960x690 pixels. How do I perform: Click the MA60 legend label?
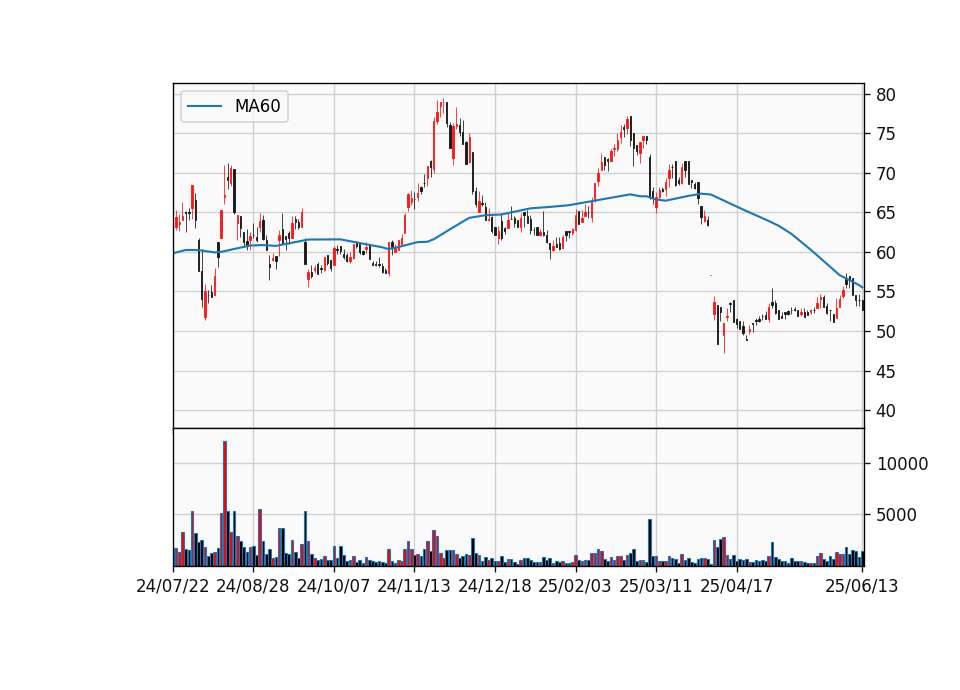[x=257, y=106]
